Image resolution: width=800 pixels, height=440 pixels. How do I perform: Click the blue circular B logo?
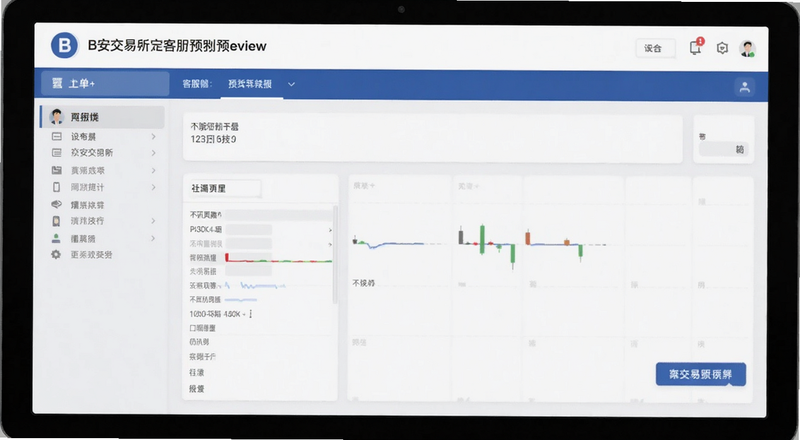pyautogui.click(x=64, y=45)
